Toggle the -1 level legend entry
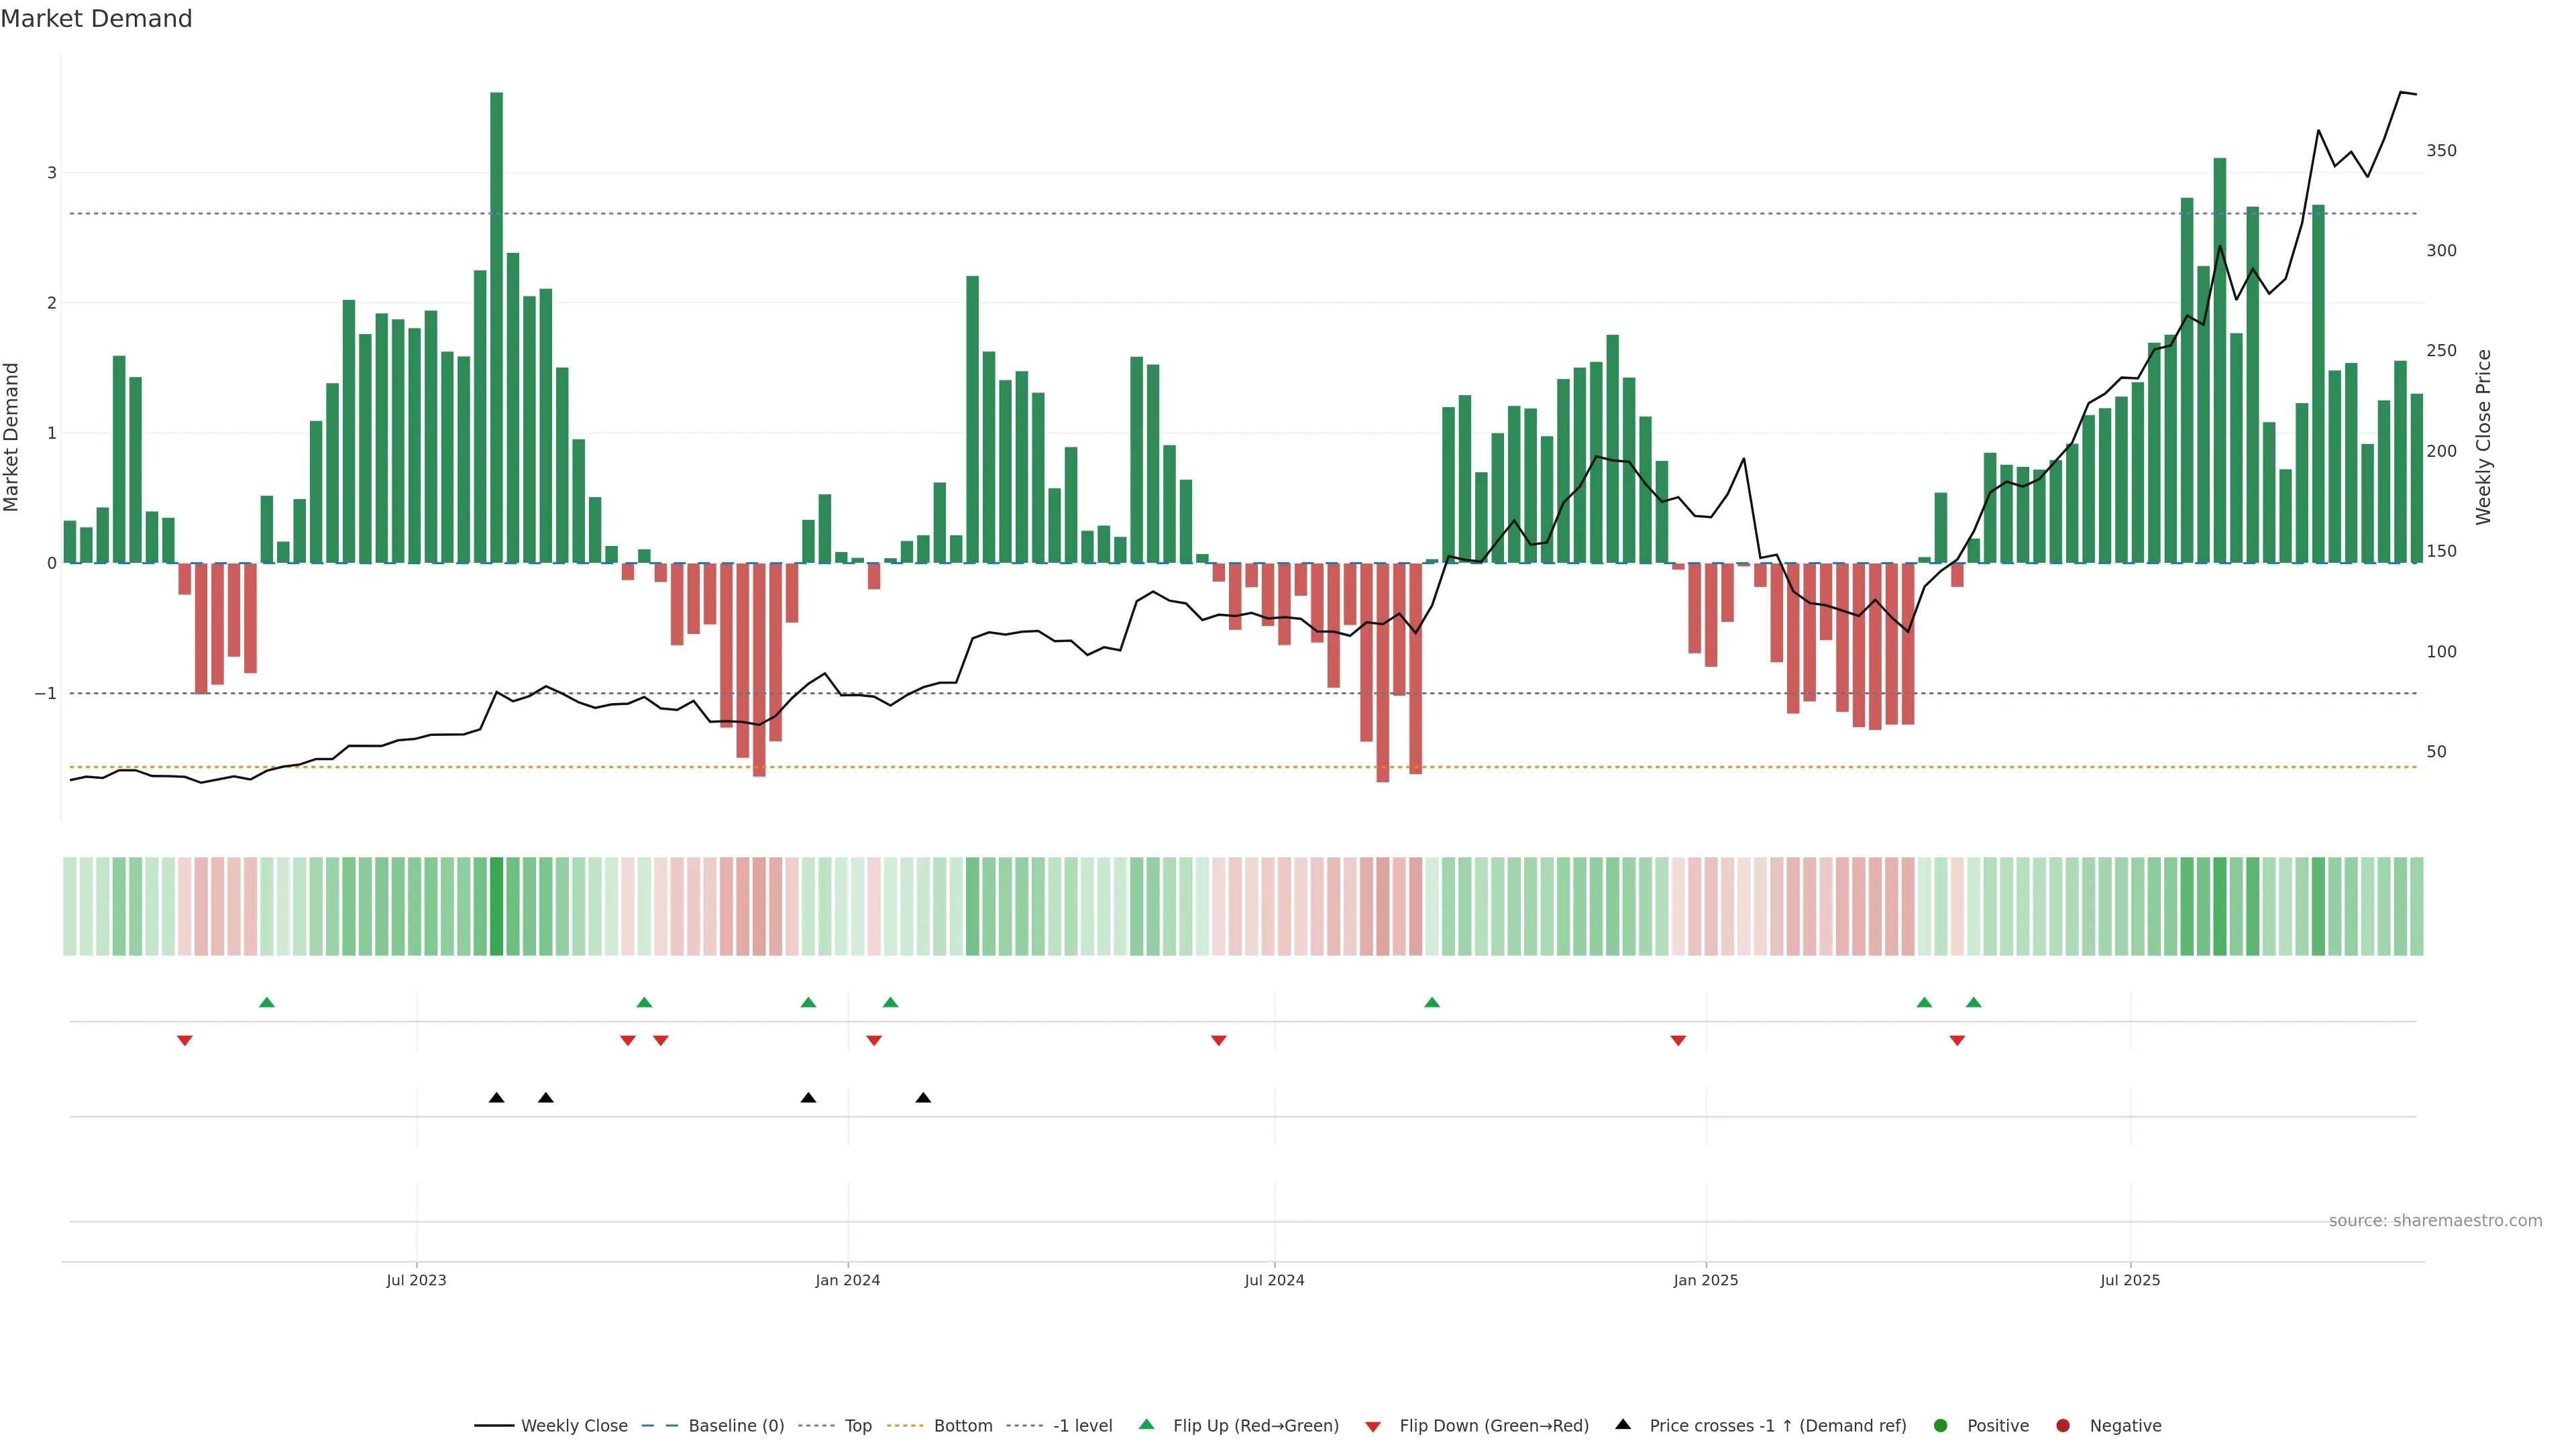This screenshot has width=2576, height=1449. (1082, 1425)
